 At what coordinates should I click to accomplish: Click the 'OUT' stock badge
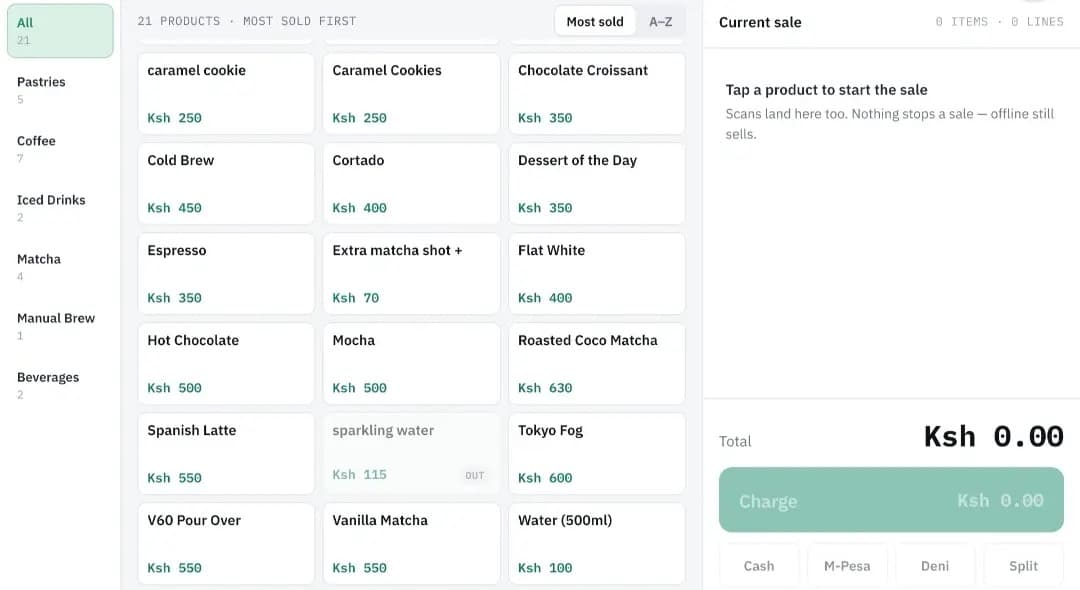(x=475, y=475)
